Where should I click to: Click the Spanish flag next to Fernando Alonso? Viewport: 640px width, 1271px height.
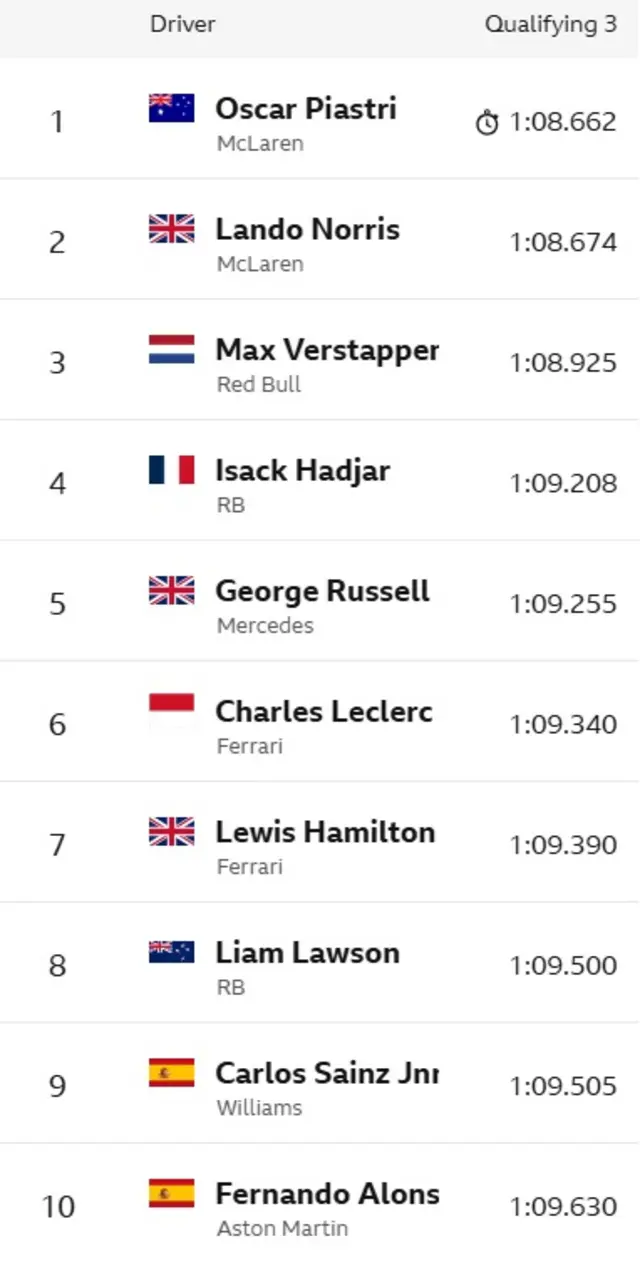[x=171, y=1193]
